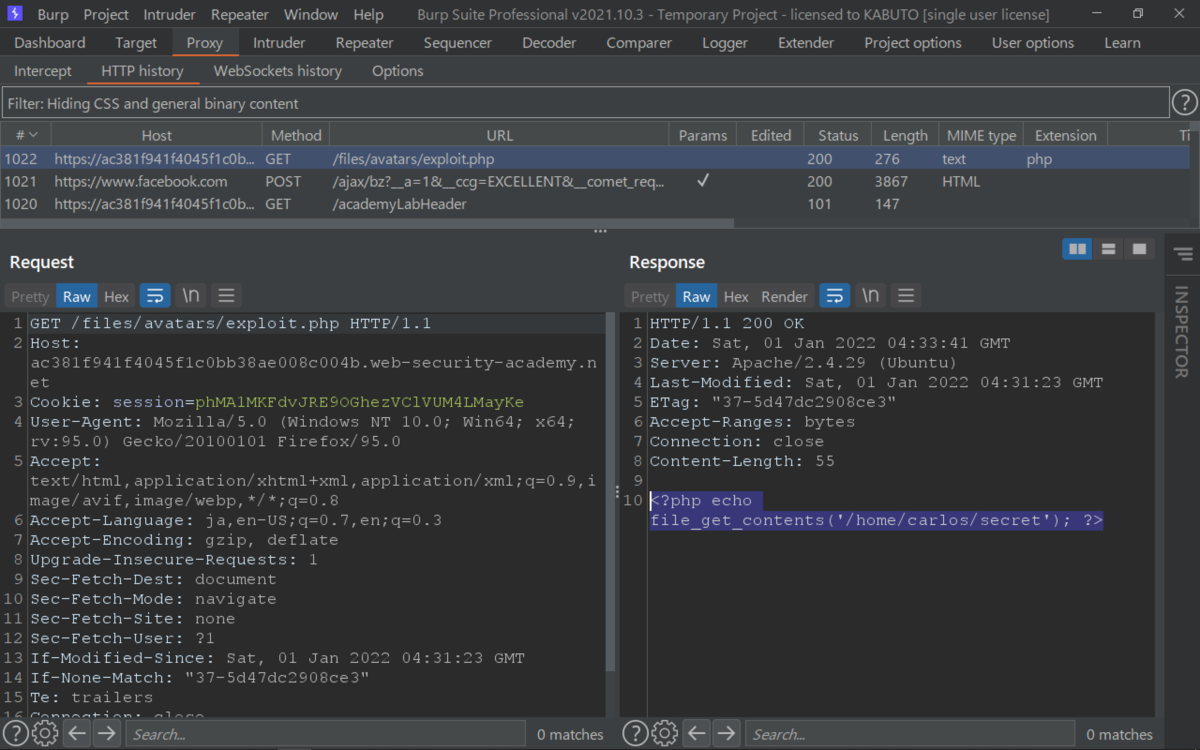1200x750 pixels.
Task: Select Raw view in Response panel
Action: pos(696,296)
